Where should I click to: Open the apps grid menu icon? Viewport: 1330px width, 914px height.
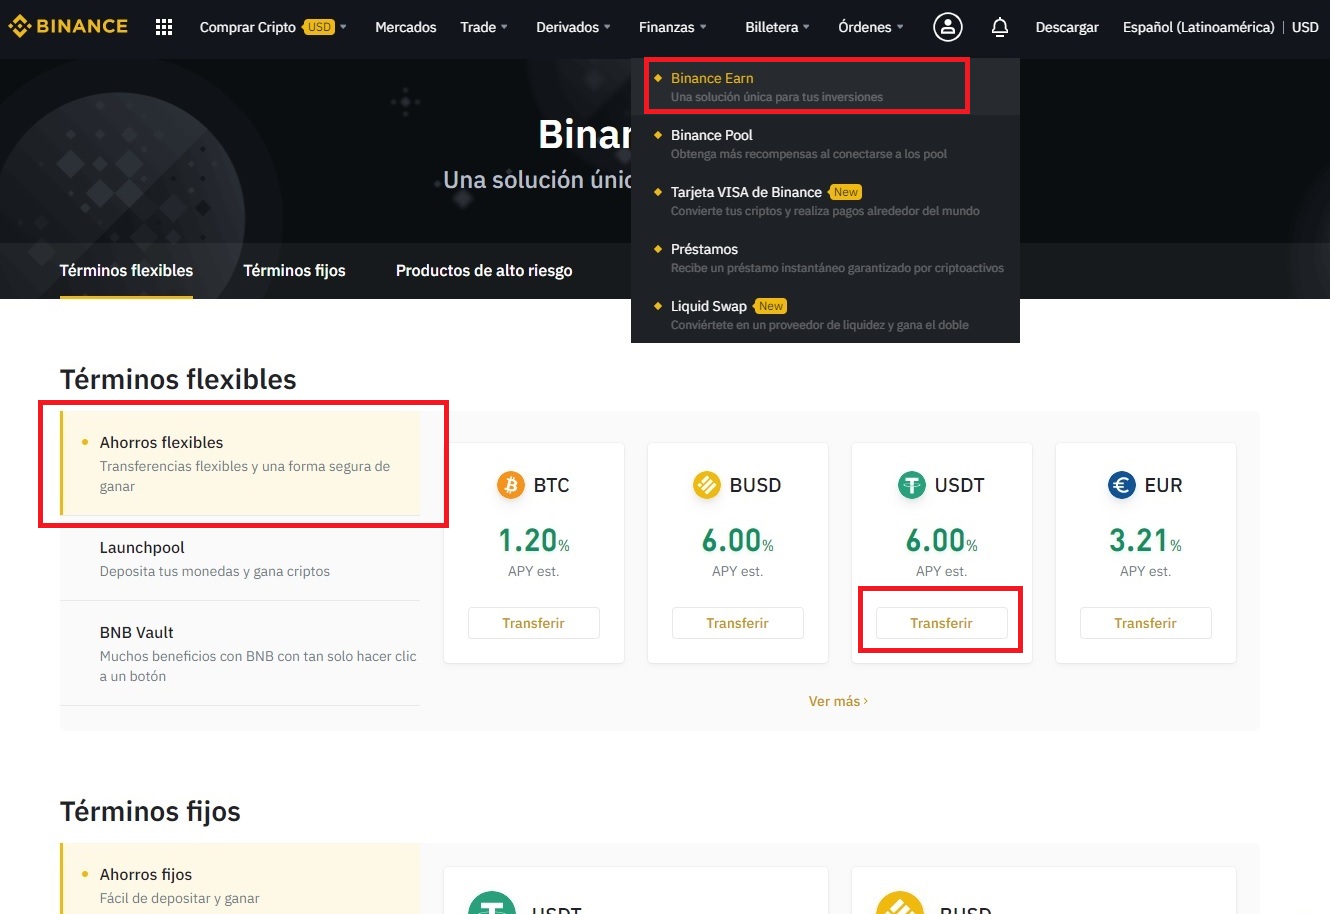tap(164, 27)
